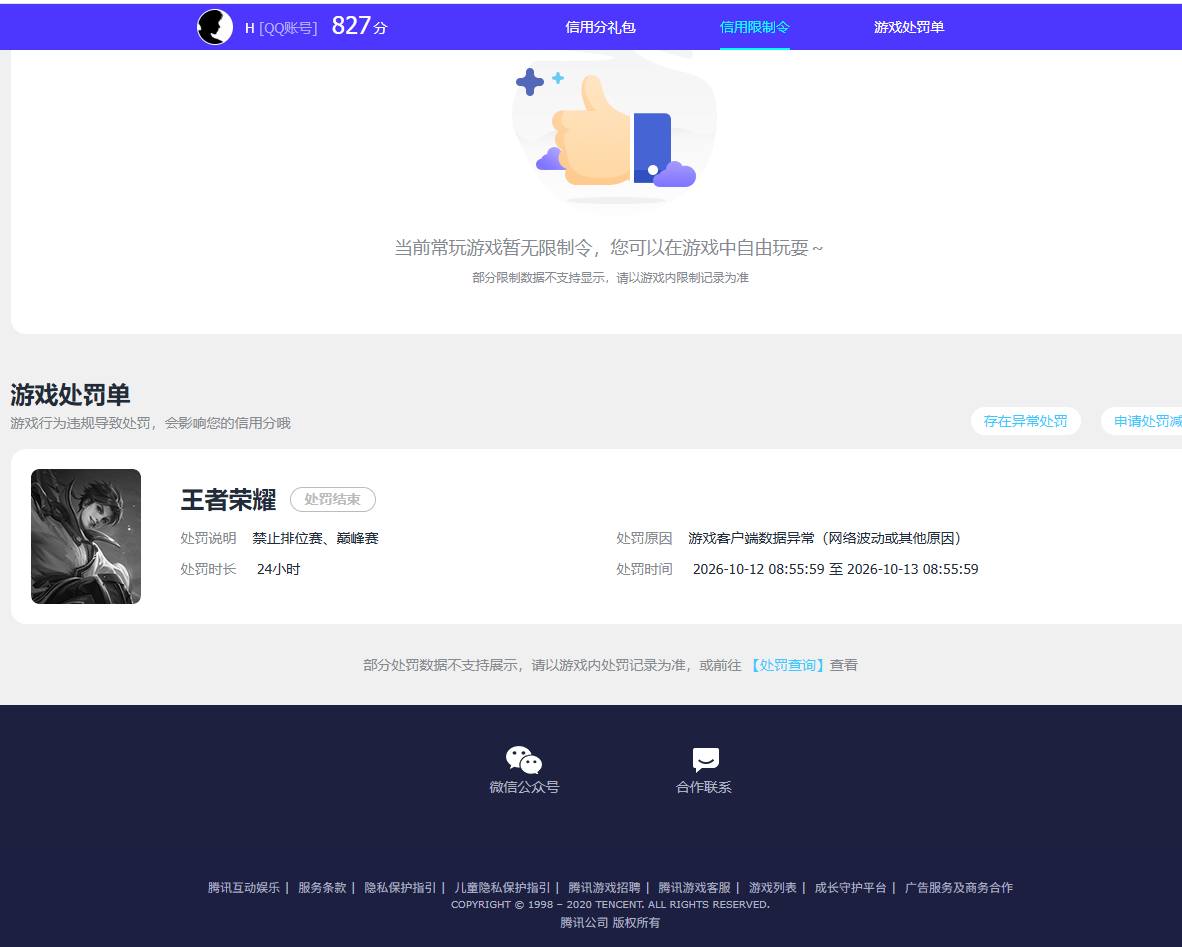Screen dimensions: 1182x947
Task: Click the 24小时 penalty duration value
Action: (278, 569)
